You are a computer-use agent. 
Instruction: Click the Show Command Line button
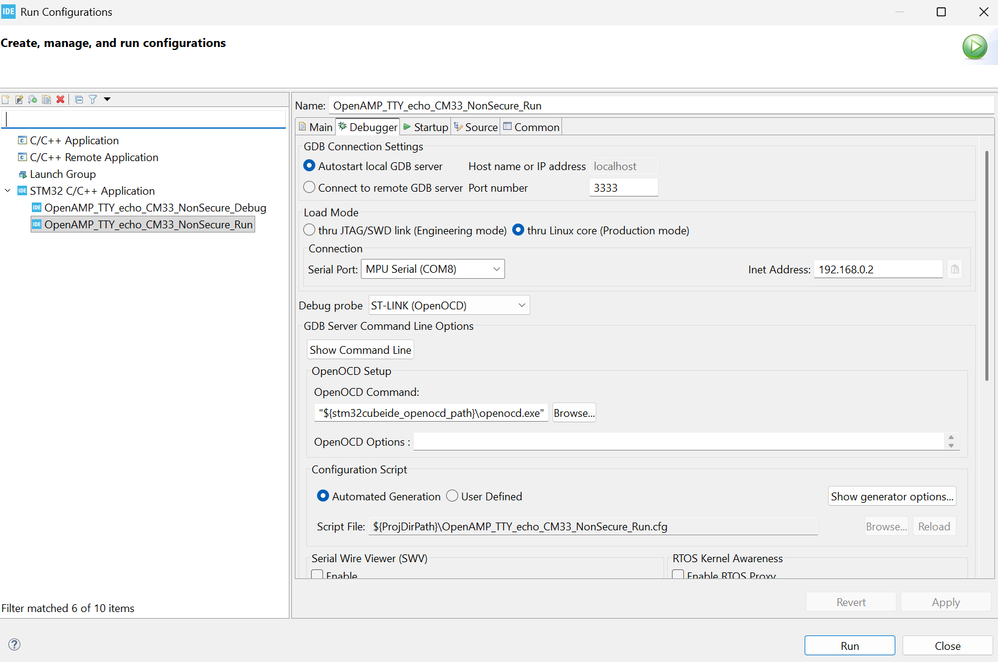(360, 350)
